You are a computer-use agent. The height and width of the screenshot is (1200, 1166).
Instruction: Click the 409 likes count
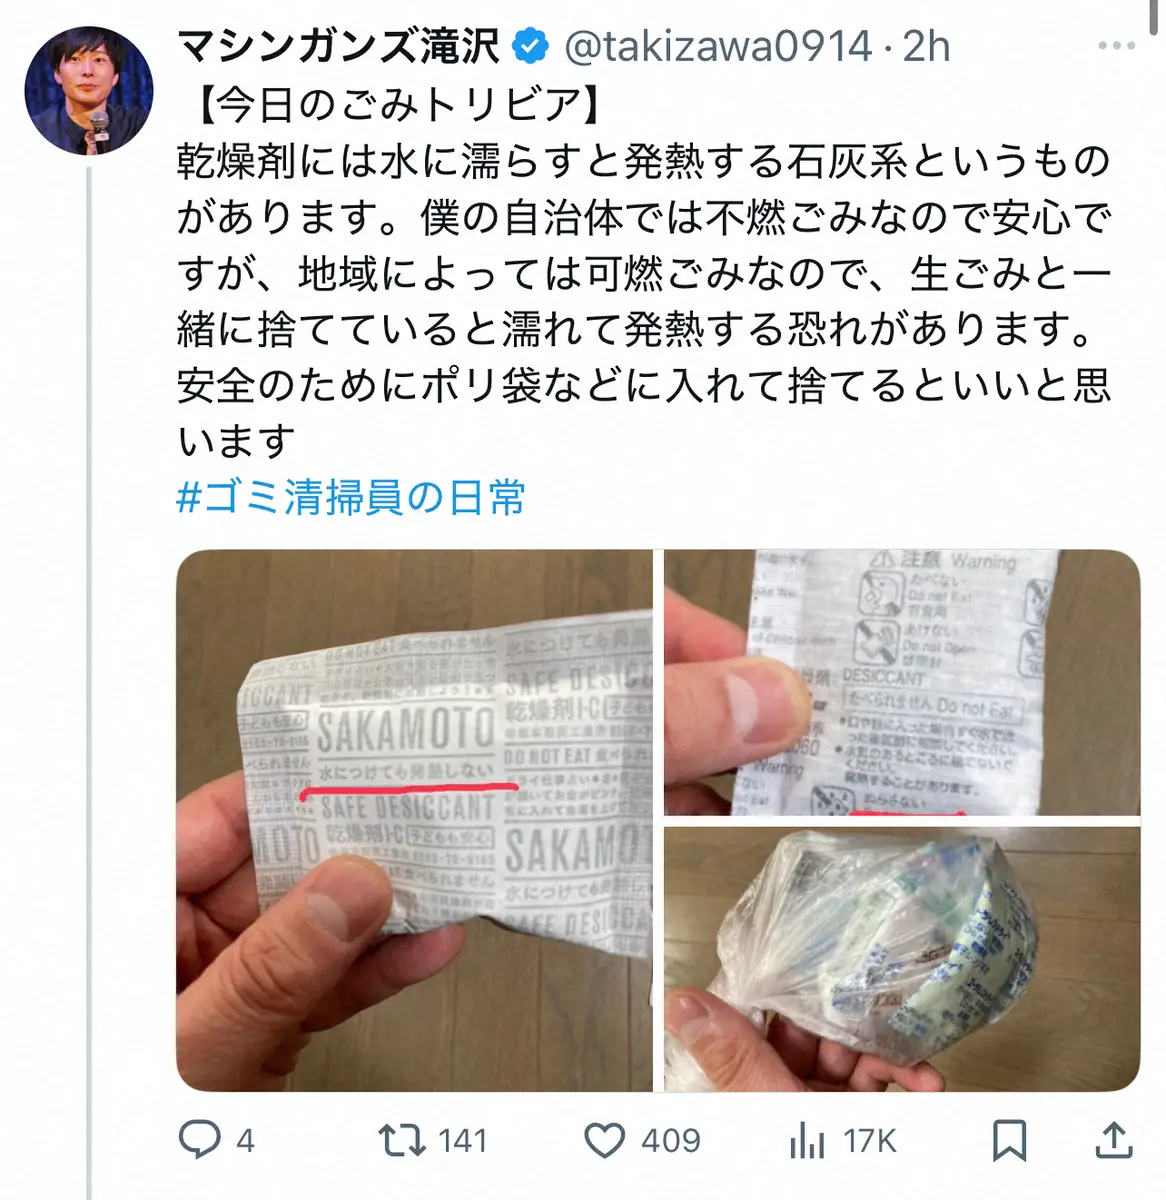[670, 1140]
